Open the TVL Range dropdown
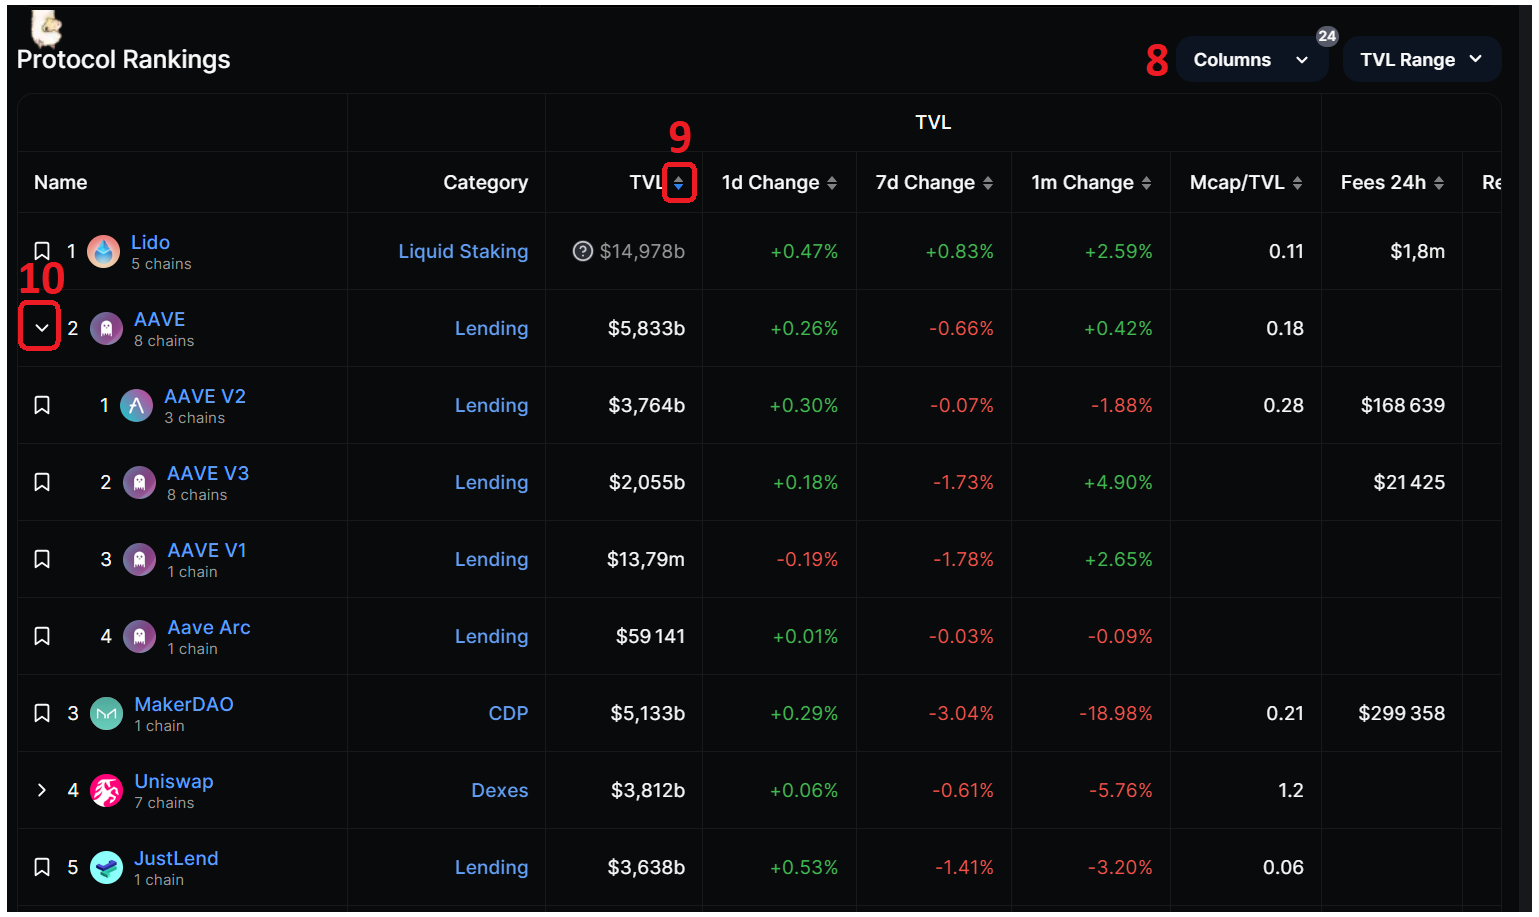 tap(1421, 60)
